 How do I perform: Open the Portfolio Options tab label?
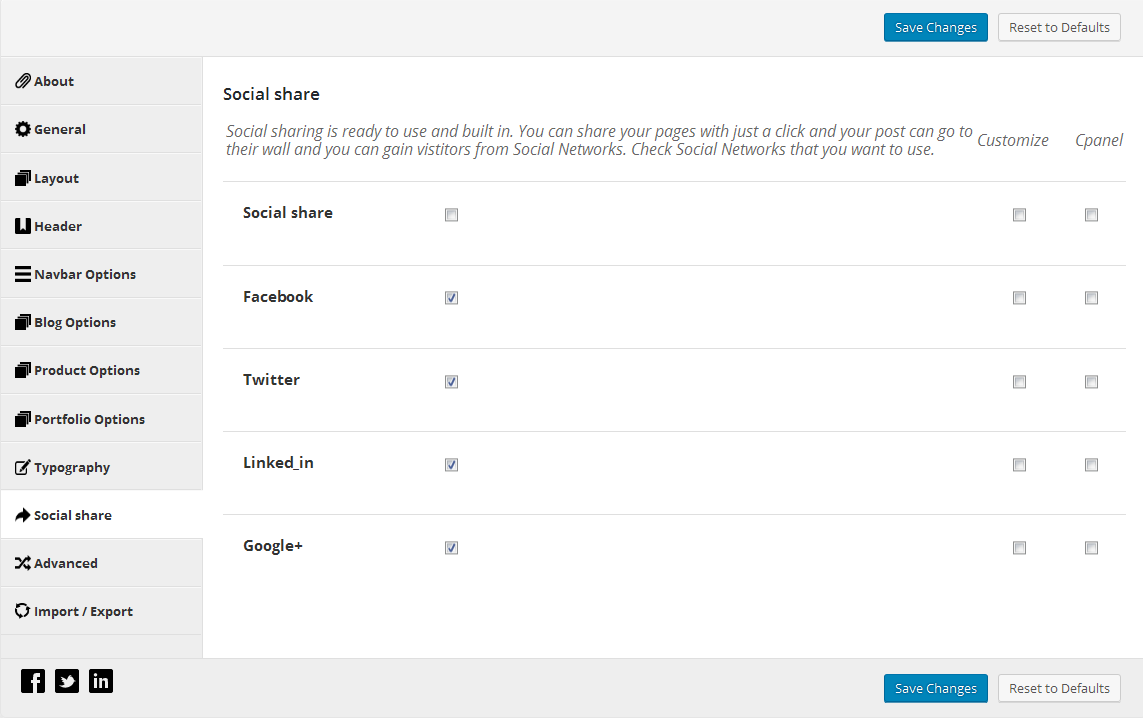click(x=90, y=420)
